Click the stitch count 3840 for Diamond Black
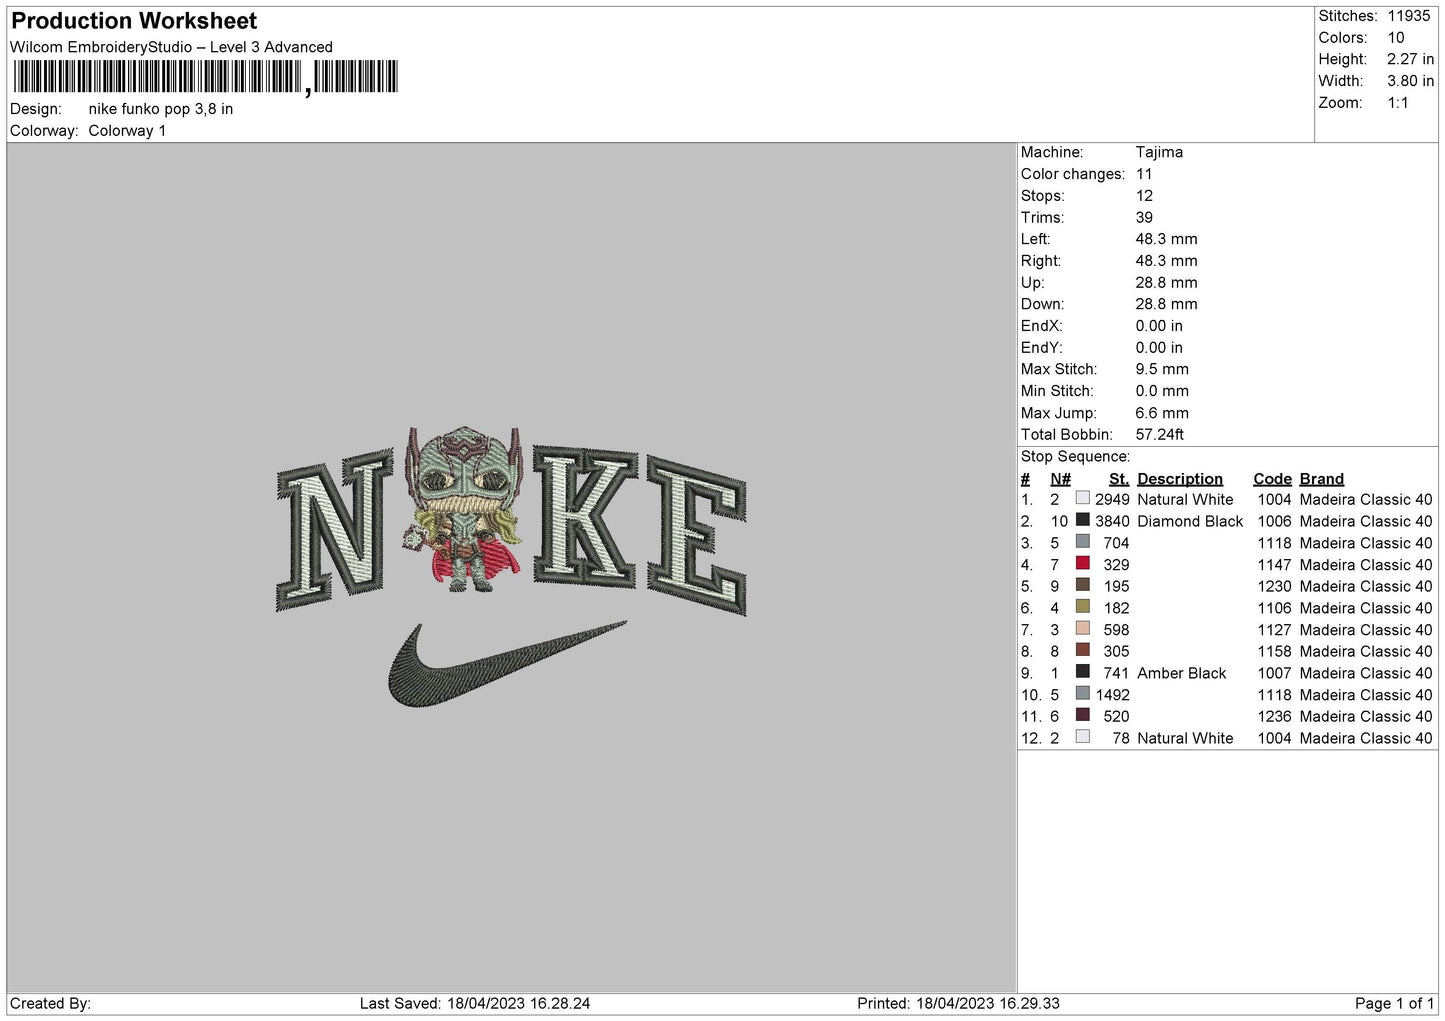This screenshot has height=1021, width=1445. point(1112,521)
